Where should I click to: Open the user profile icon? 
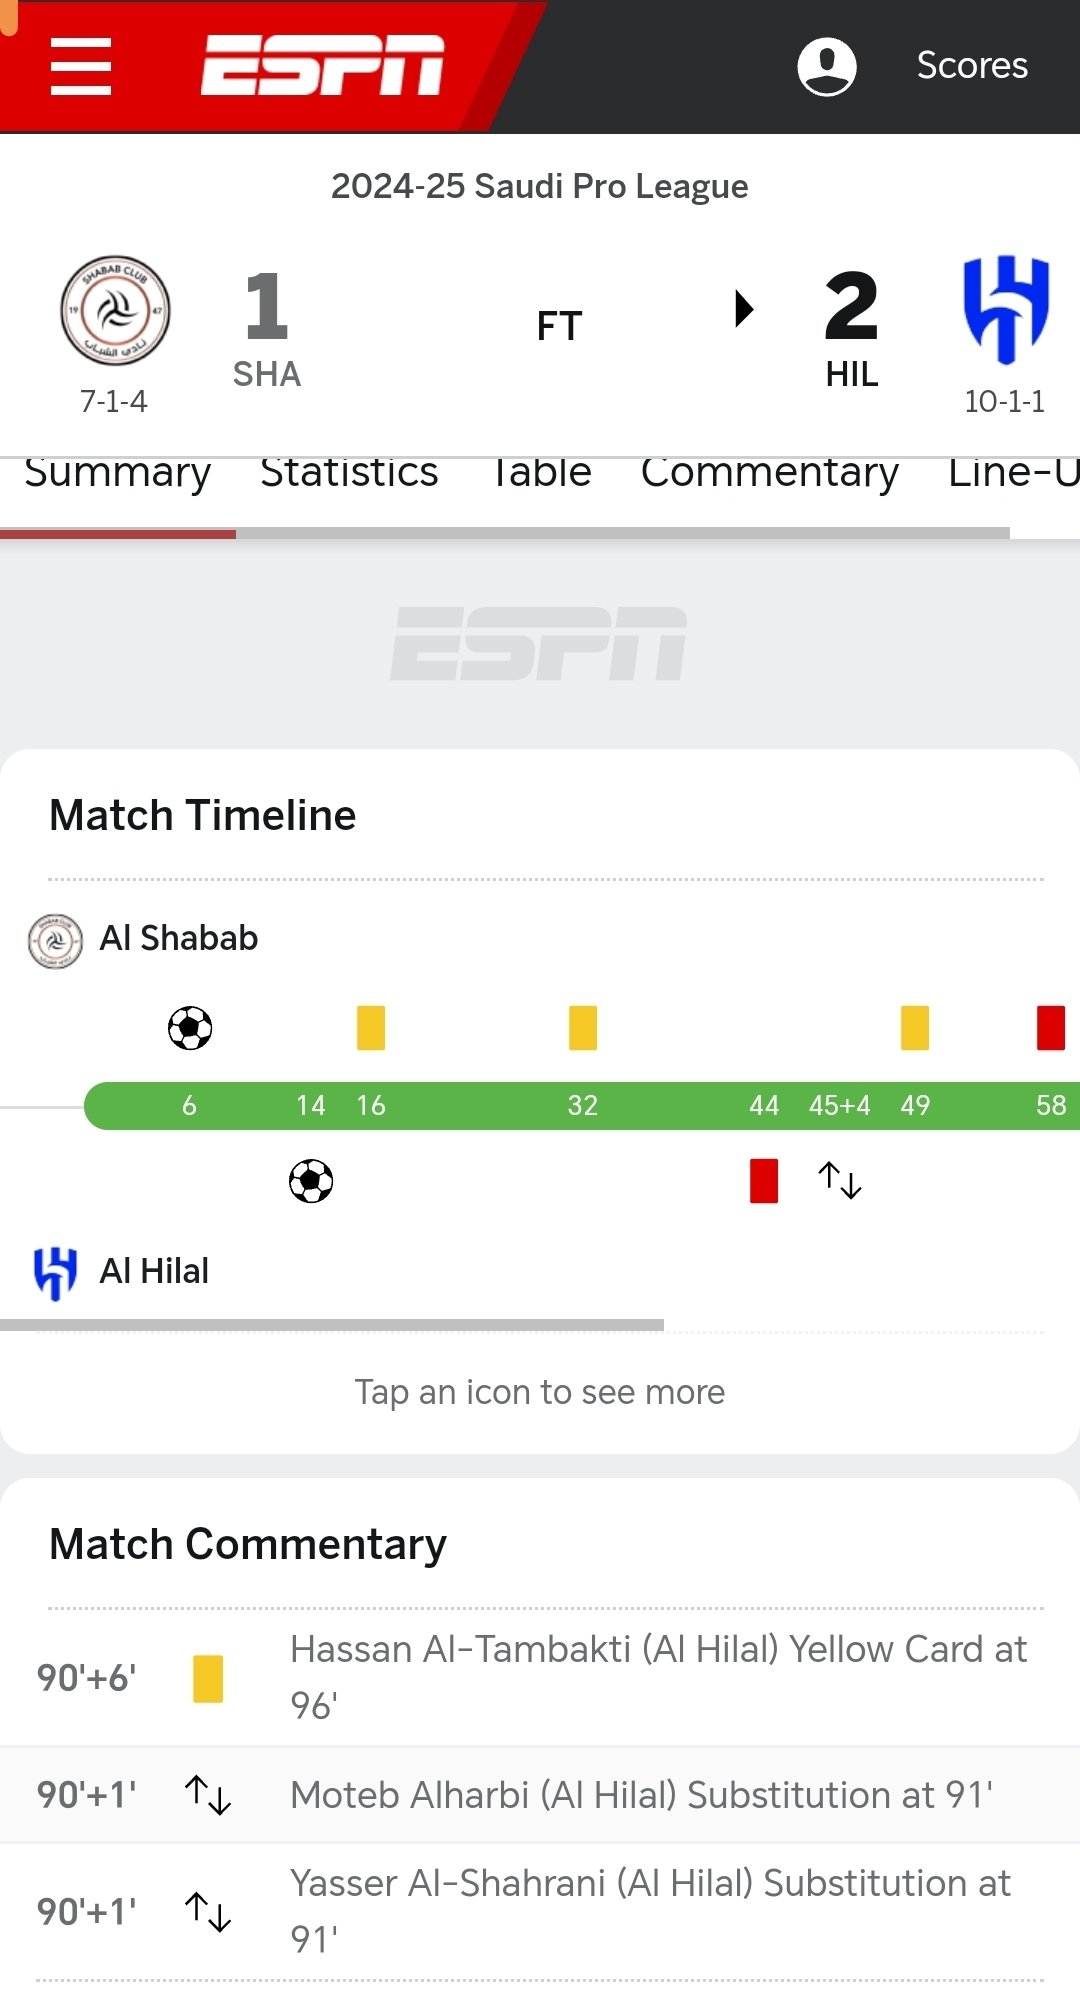tap(826, 66)
